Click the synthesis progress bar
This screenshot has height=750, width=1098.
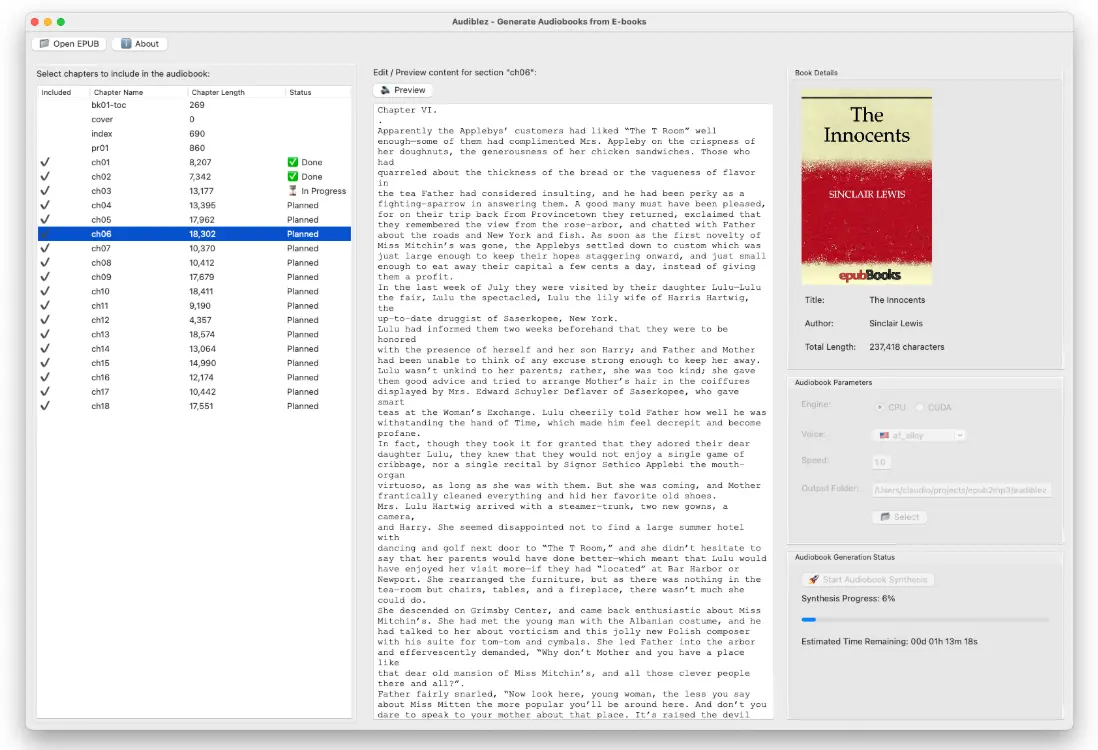point(925,620)
